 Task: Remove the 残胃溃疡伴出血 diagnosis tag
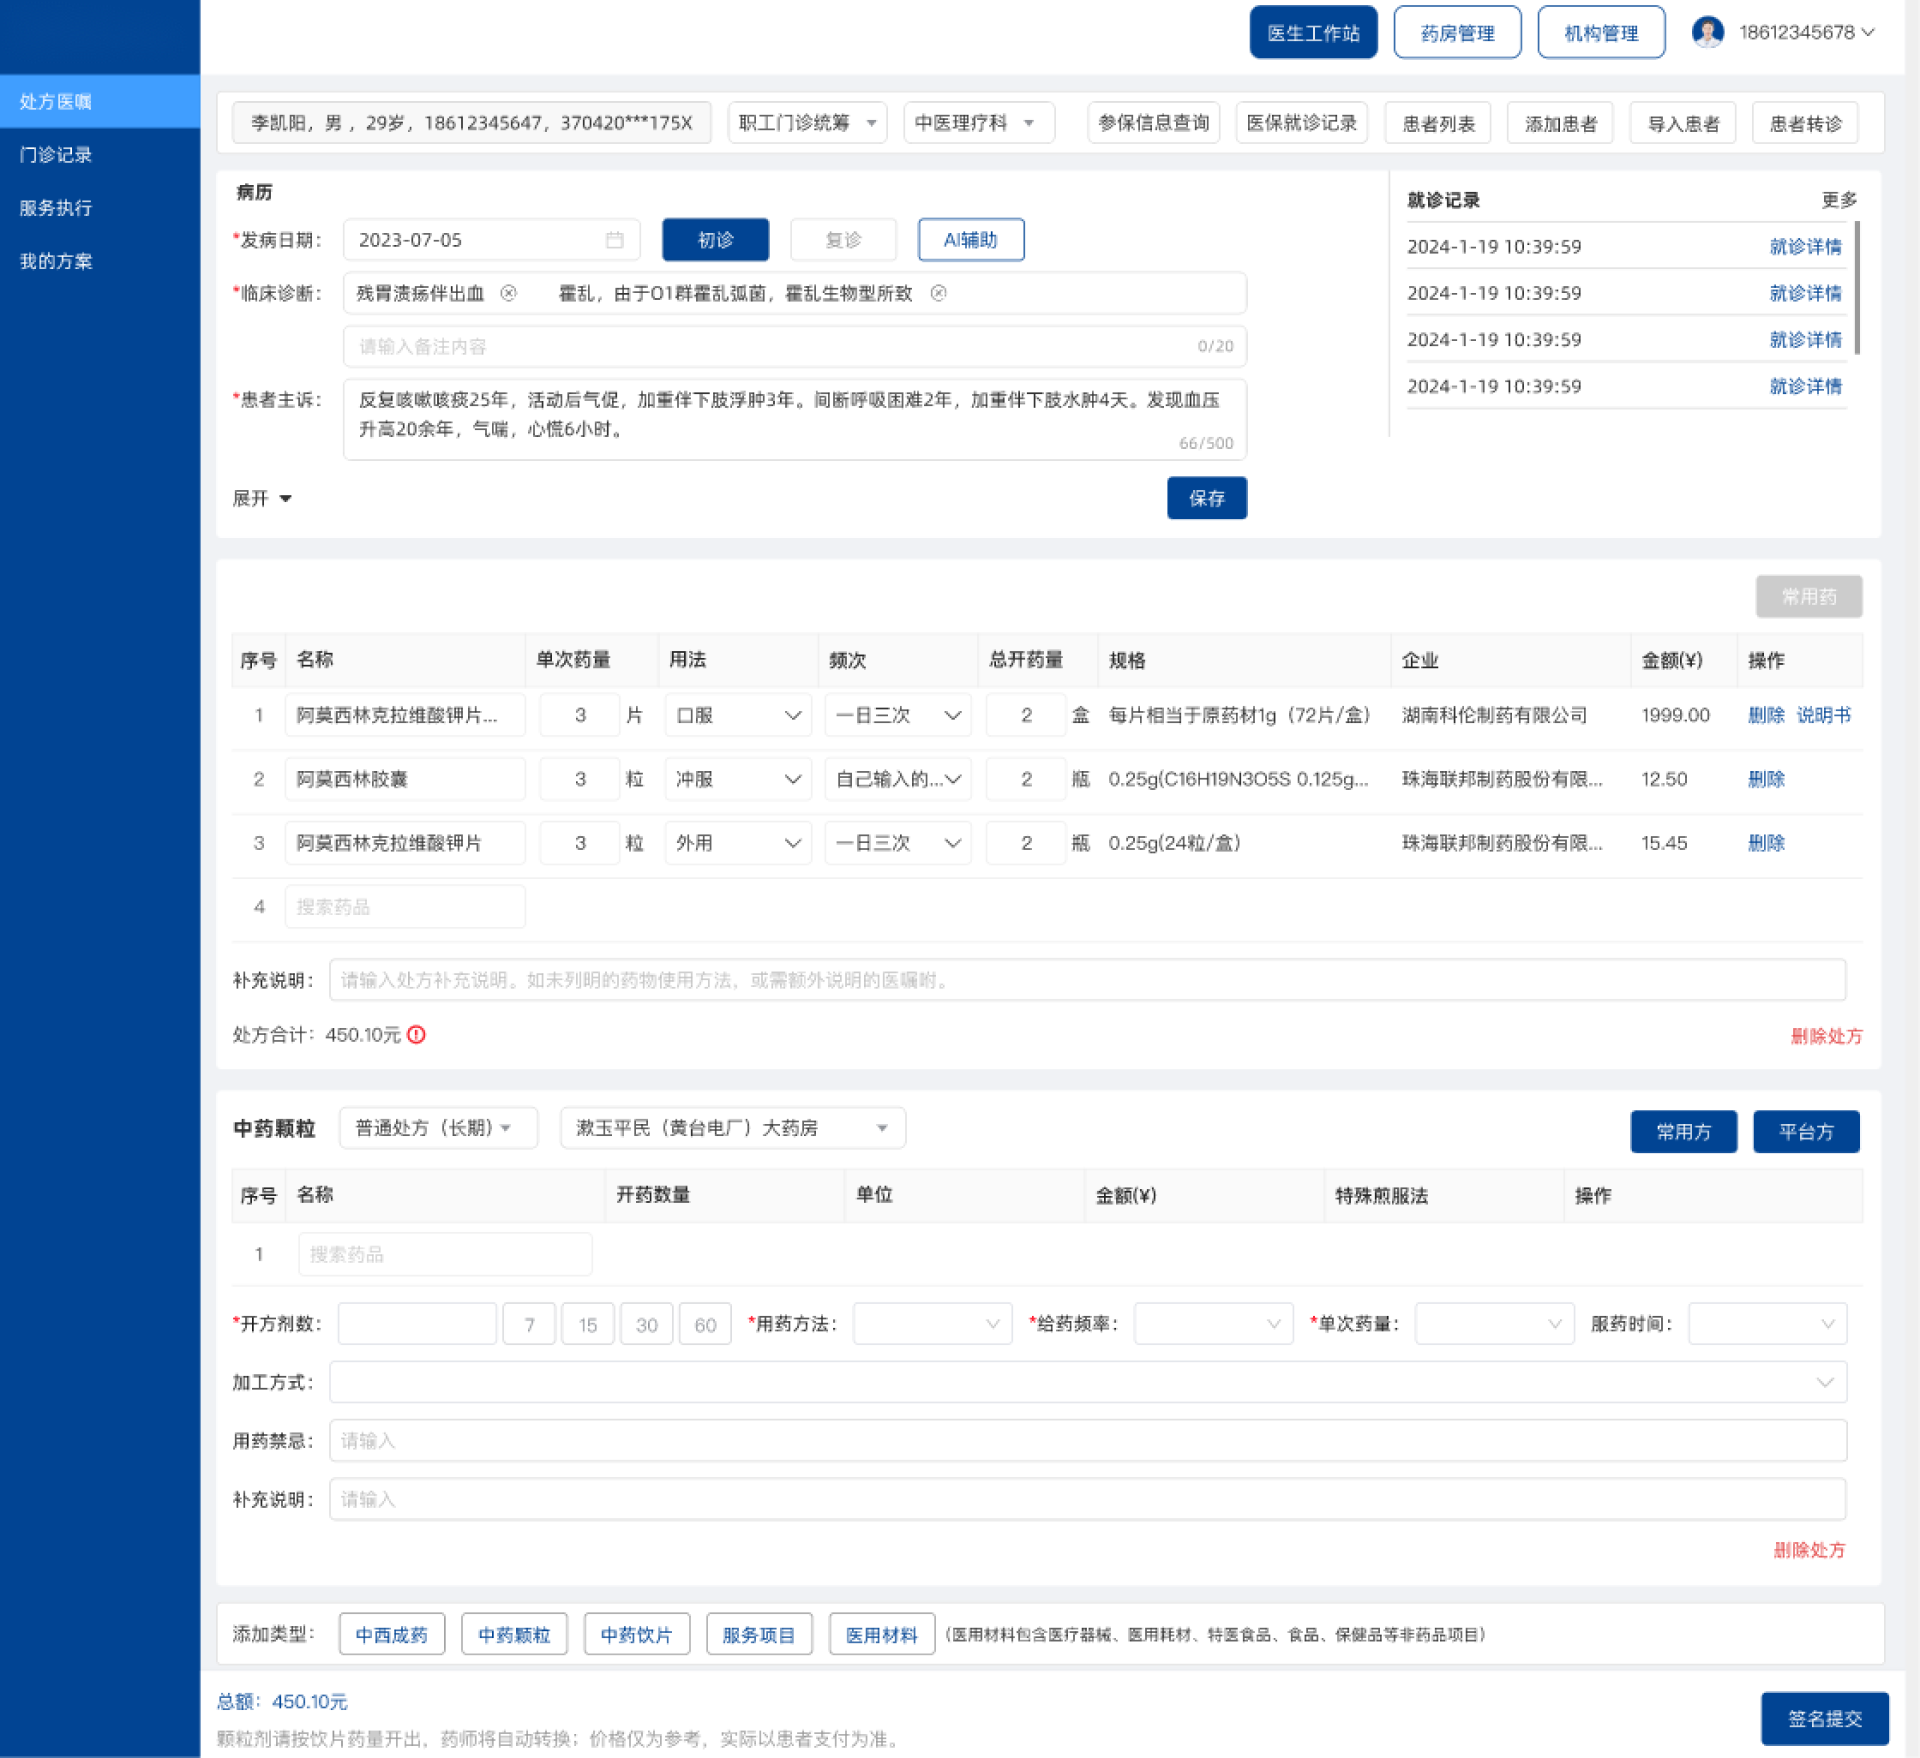click(508, 293)
